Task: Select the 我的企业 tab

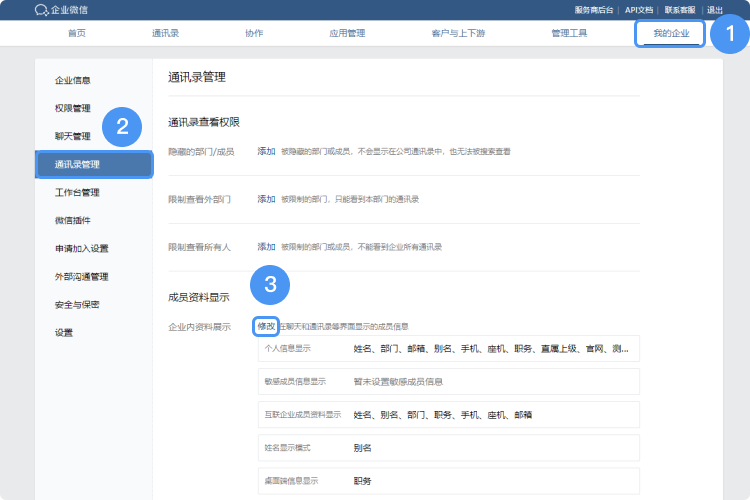Action: (671, 33)
